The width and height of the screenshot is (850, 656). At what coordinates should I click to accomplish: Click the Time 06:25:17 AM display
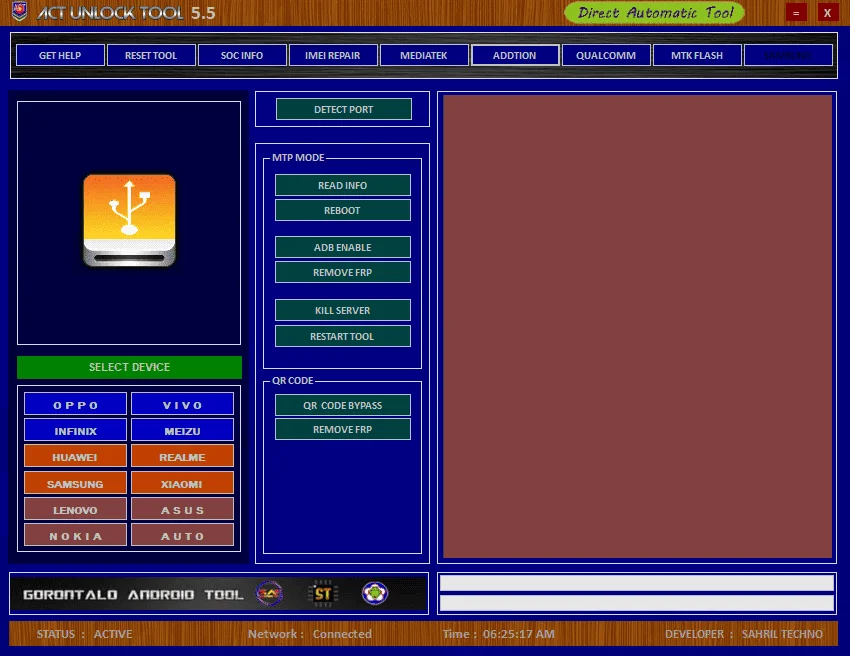pyautogui.click(x=498, y=634)
